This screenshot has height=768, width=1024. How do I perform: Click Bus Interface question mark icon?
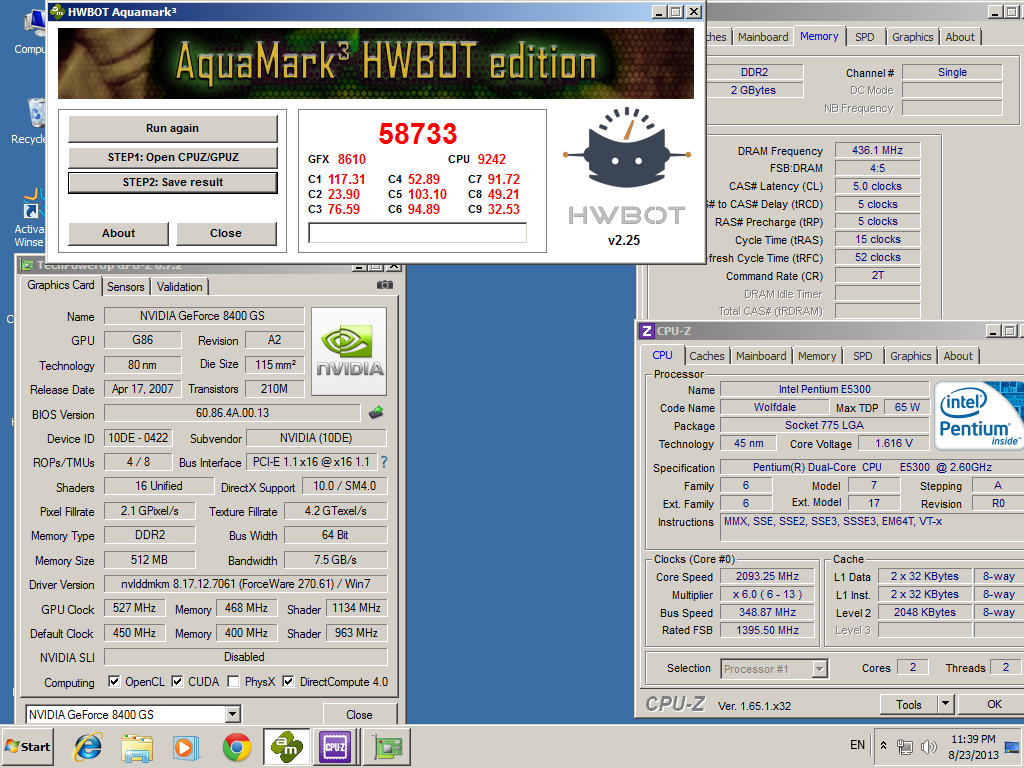tap(384, 462)
